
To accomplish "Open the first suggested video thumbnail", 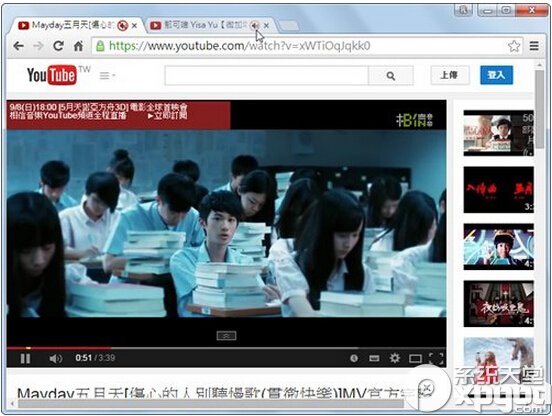I will point(498,133).
